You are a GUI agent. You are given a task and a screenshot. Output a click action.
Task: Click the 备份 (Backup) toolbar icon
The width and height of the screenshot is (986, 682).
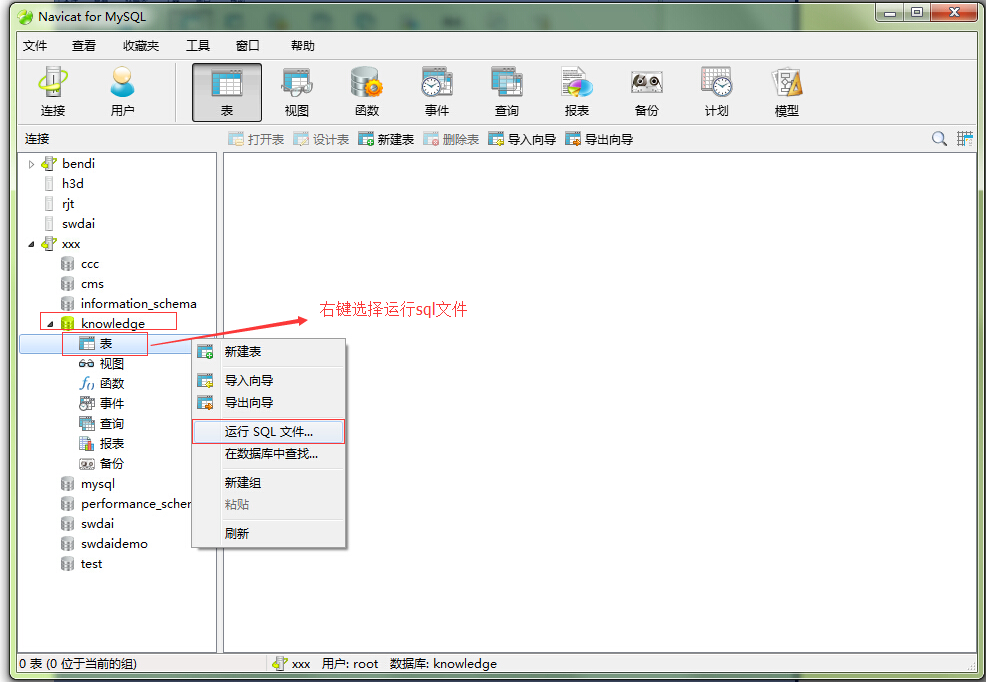click(646, 92)
